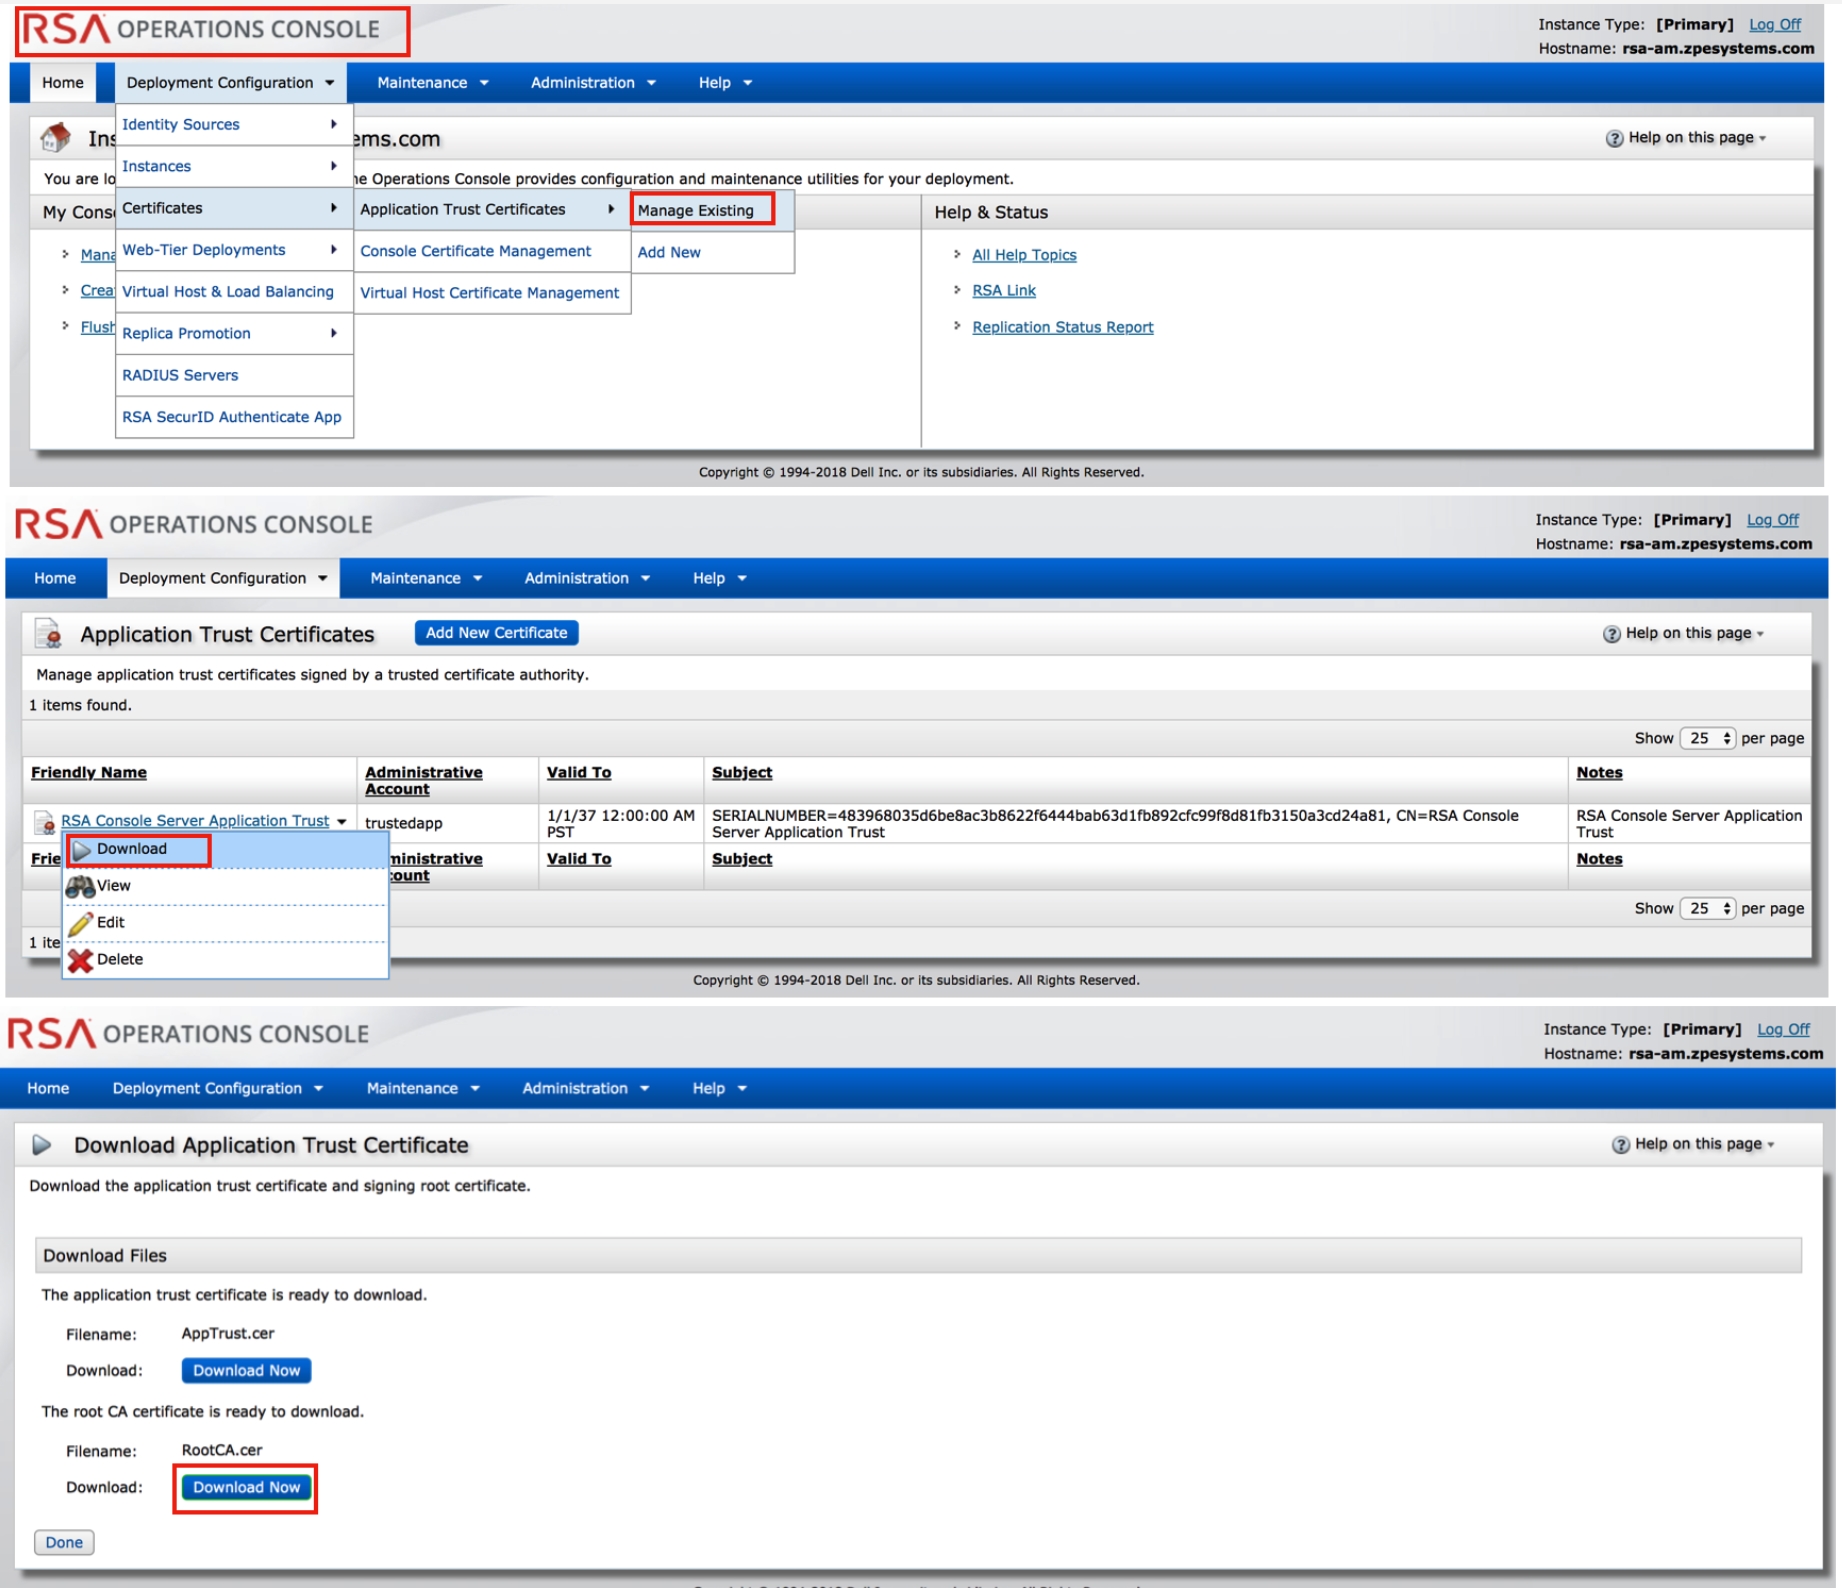This screenshot has width=1842, height=1588.
Task: Open Administration menu in top console
Action: 593,83
